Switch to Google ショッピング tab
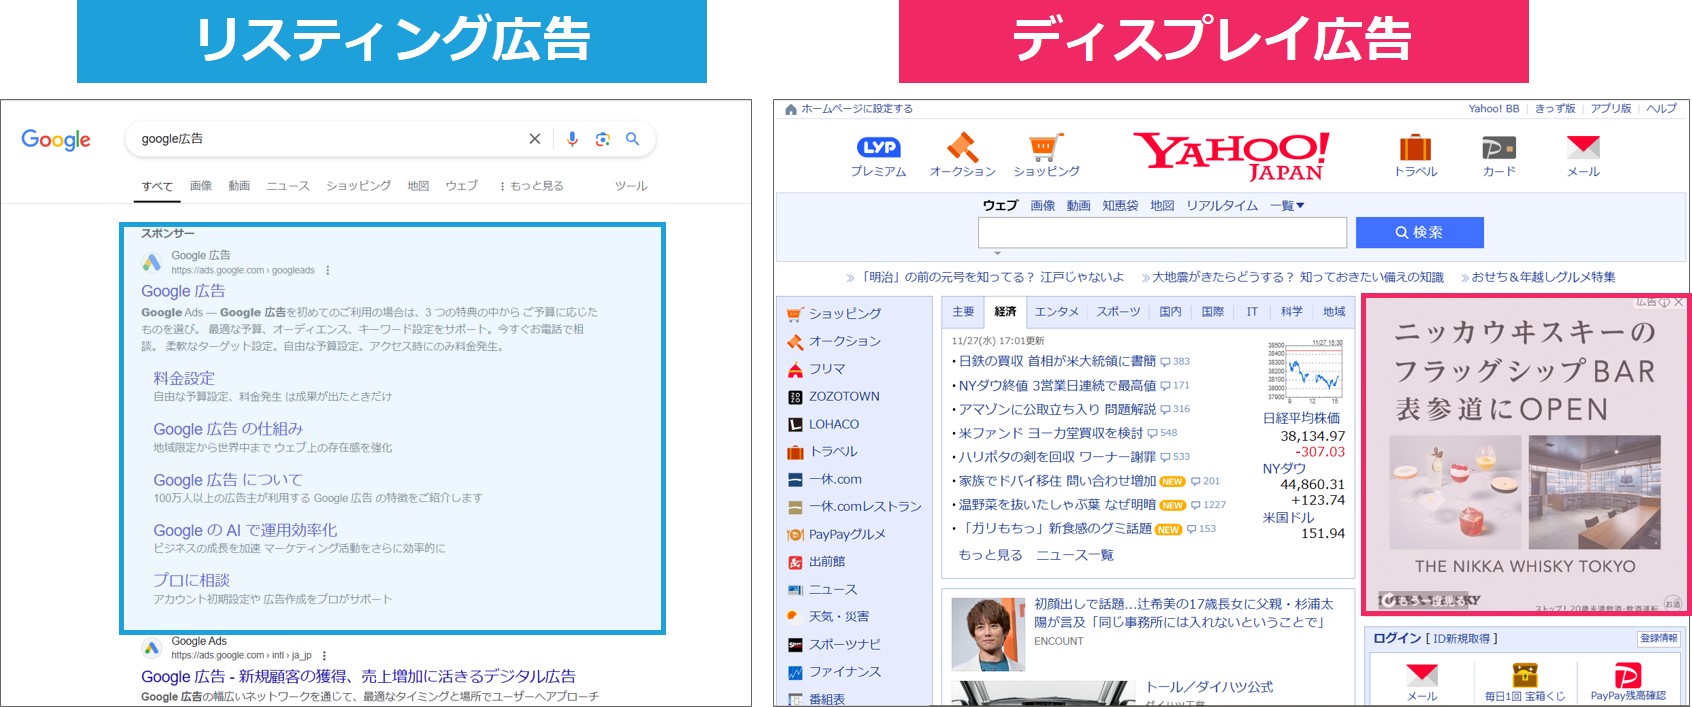The height and width of the screenshot is (707, 1692). (x=358, y=186)
